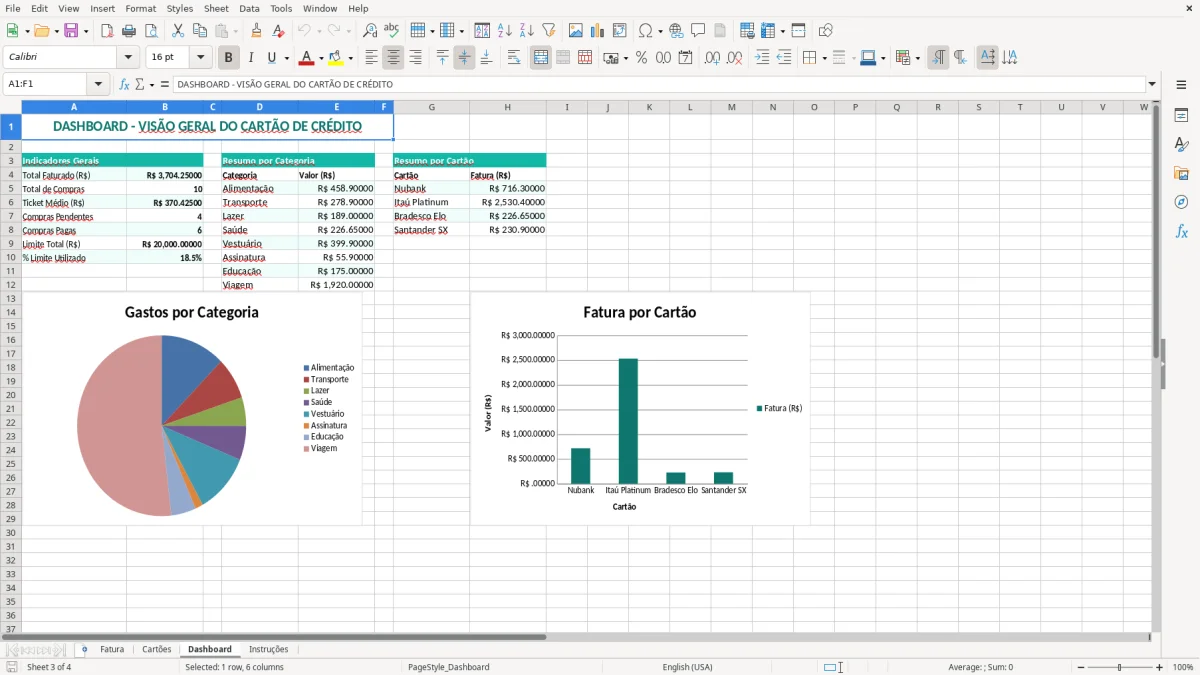Open sidebar Gallery panel icon
Viewport: 1200px width, 675px height.
pos(1181,174)
